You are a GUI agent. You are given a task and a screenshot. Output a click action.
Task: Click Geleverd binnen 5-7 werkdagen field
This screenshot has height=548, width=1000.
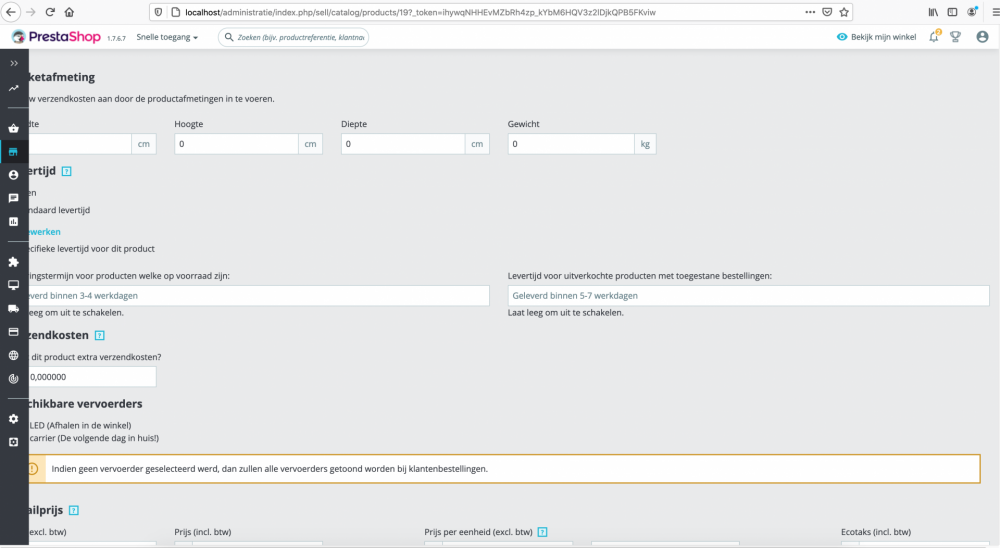click(x=748, y=295)
